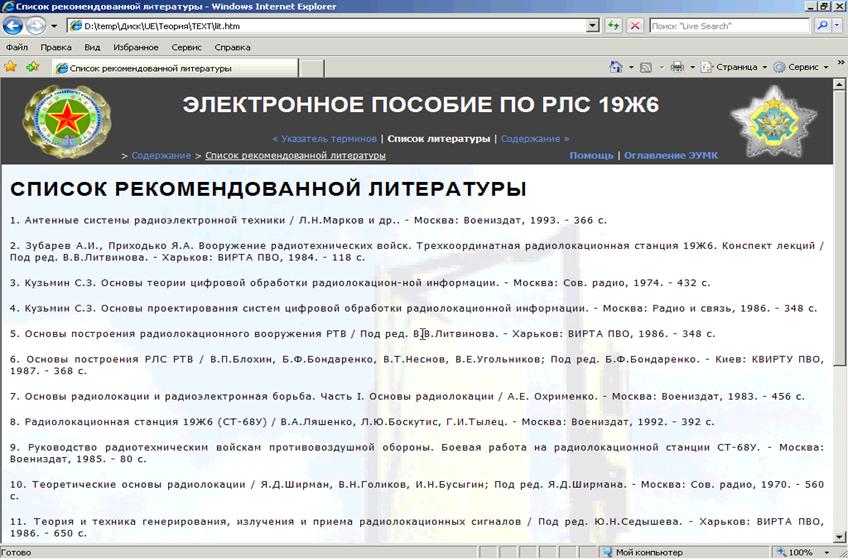Click the Stop loading X icon

[634, 26]
